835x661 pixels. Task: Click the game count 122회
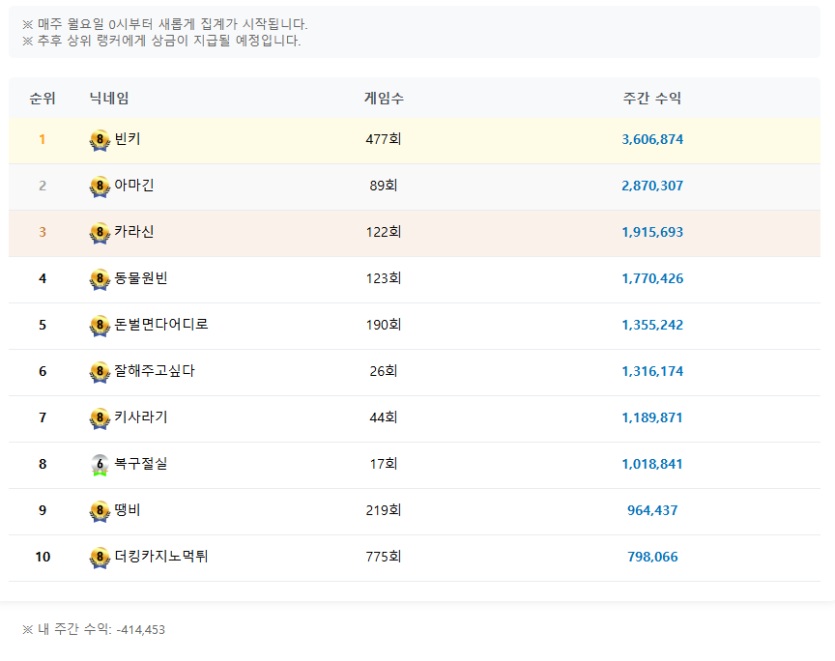click(383, 232)
